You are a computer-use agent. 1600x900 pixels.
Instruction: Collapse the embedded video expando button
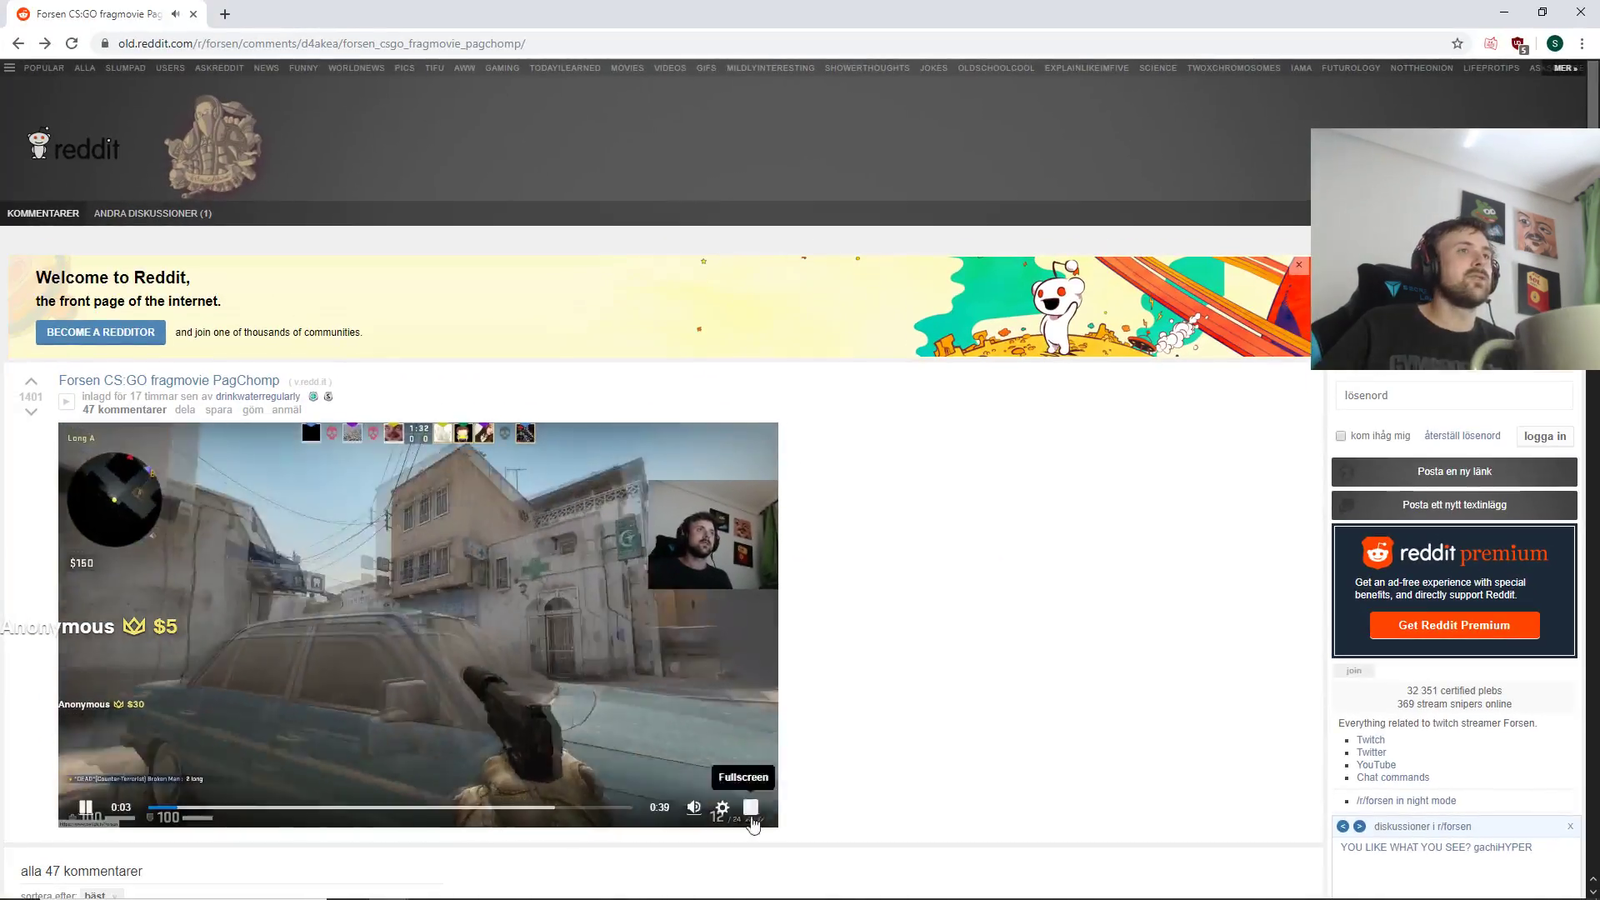[x=67, y=402]
